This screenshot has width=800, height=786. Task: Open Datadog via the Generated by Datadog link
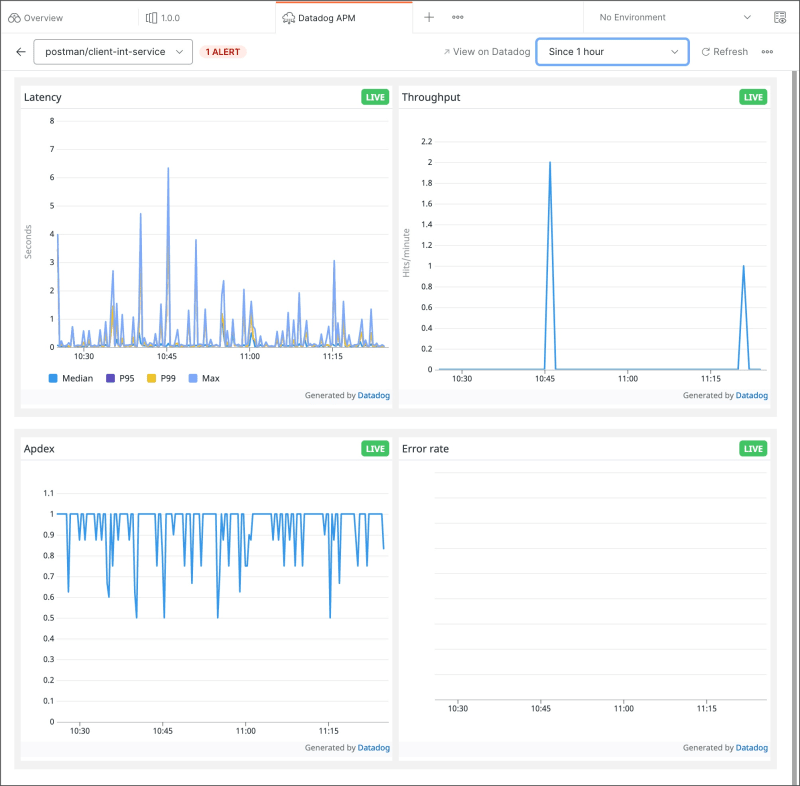pyautogui.click(x=372, y=395)
